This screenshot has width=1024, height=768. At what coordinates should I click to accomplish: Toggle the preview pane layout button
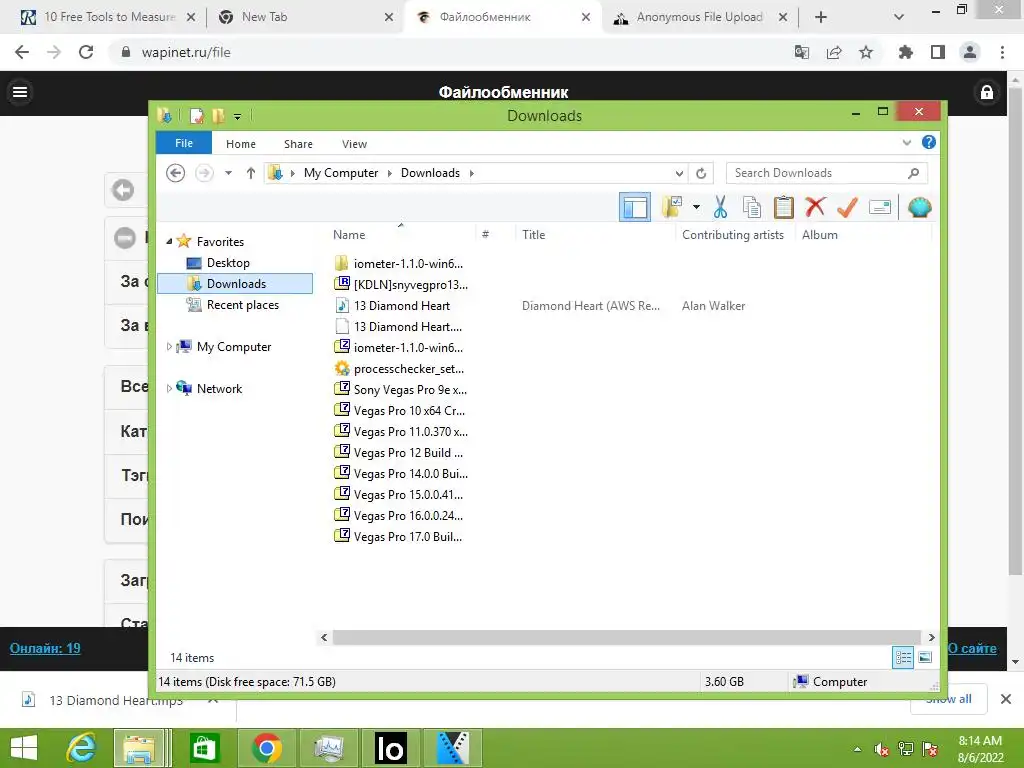[x=635, y=208]
